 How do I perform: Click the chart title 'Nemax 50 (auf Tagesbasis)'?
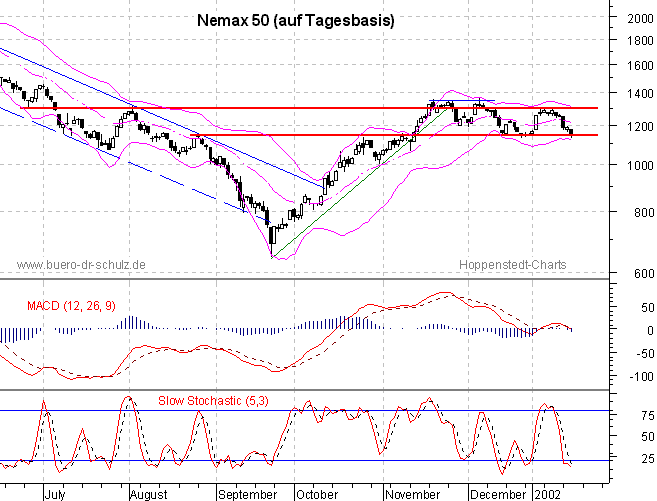coord(296,21)
